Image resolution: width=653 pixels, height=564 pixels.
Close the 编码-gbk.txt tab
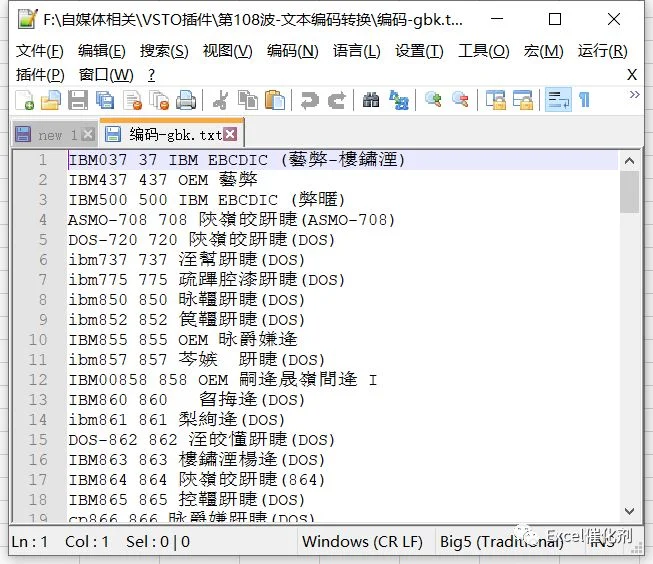click(230, 134)
